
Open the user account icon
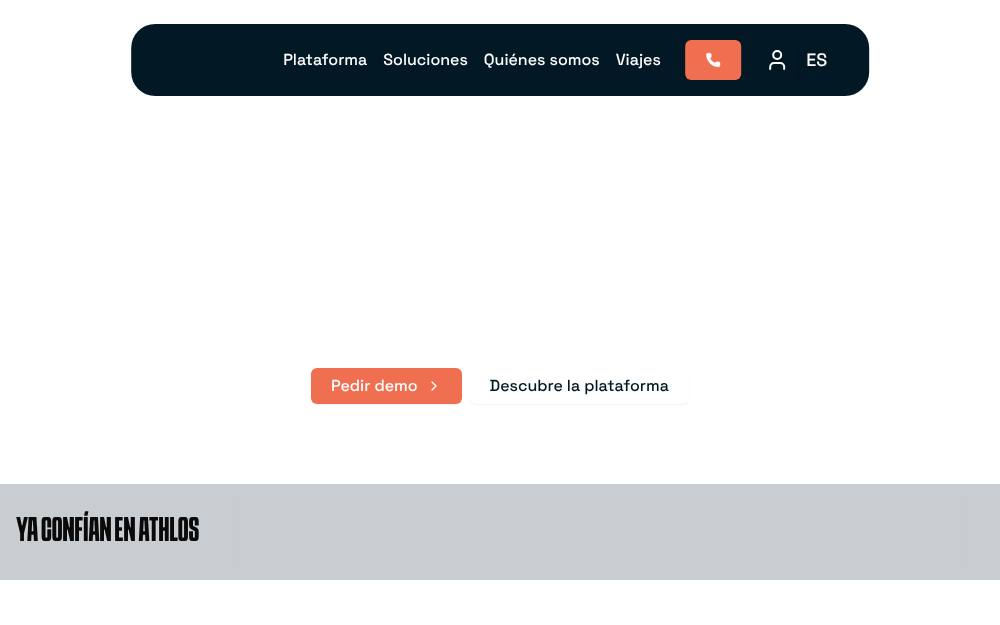click(x=776, y=60)
